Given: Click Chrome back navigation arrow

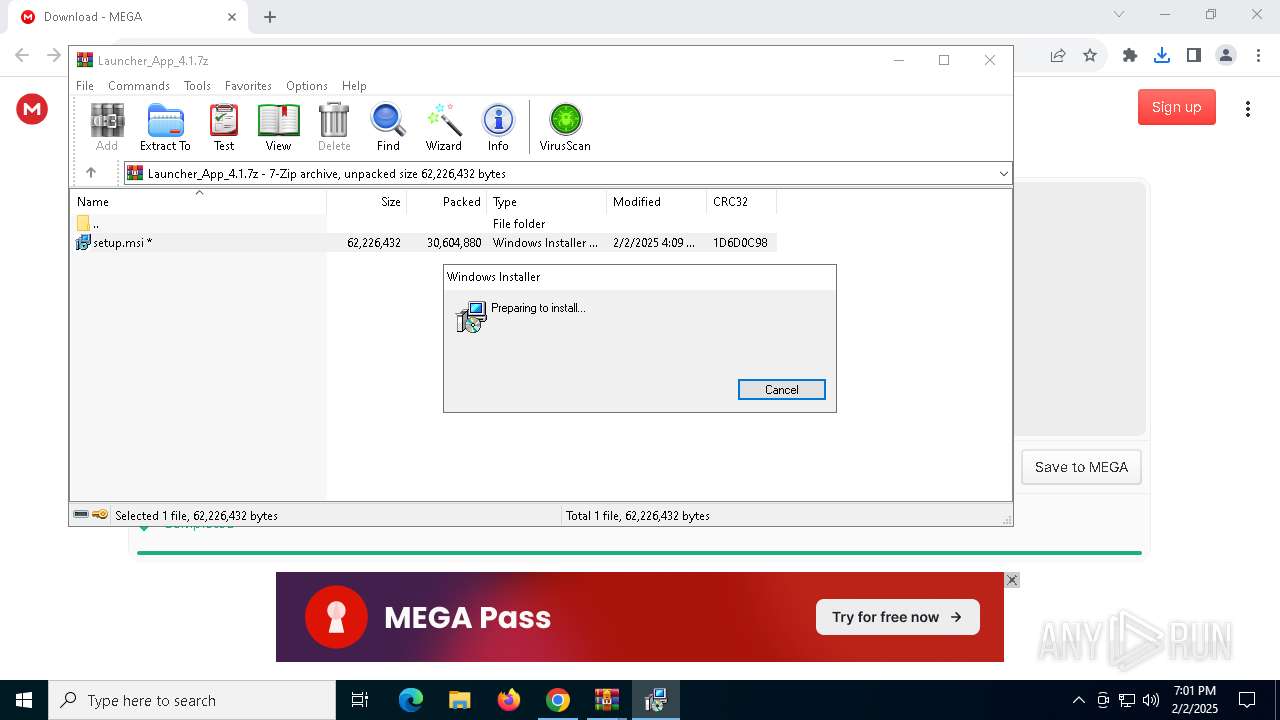Looking at the screenshot, I should (22, 56).
